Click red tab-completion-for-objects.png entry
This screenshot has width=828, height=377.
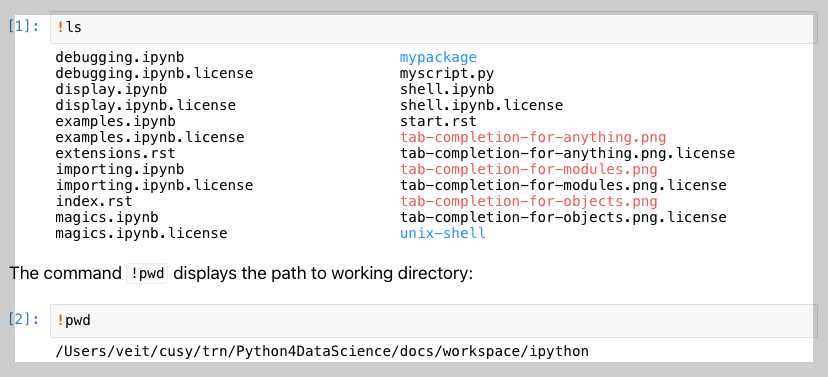point(529,201)
